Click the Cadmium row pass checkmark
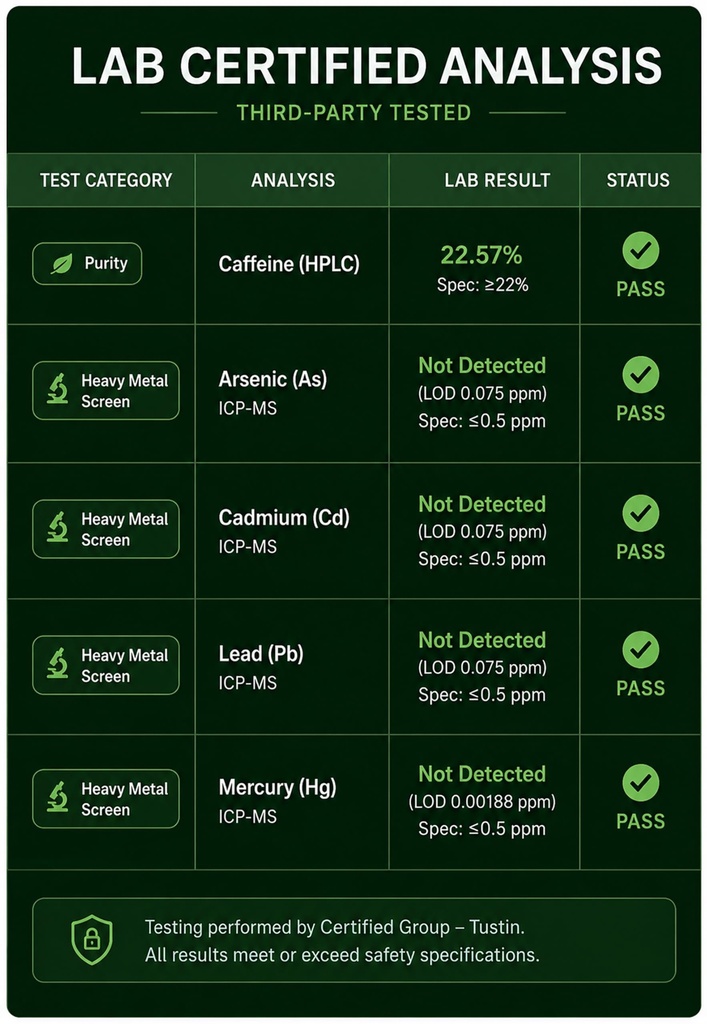This screenshot has height=1024, width=707. 640,513
